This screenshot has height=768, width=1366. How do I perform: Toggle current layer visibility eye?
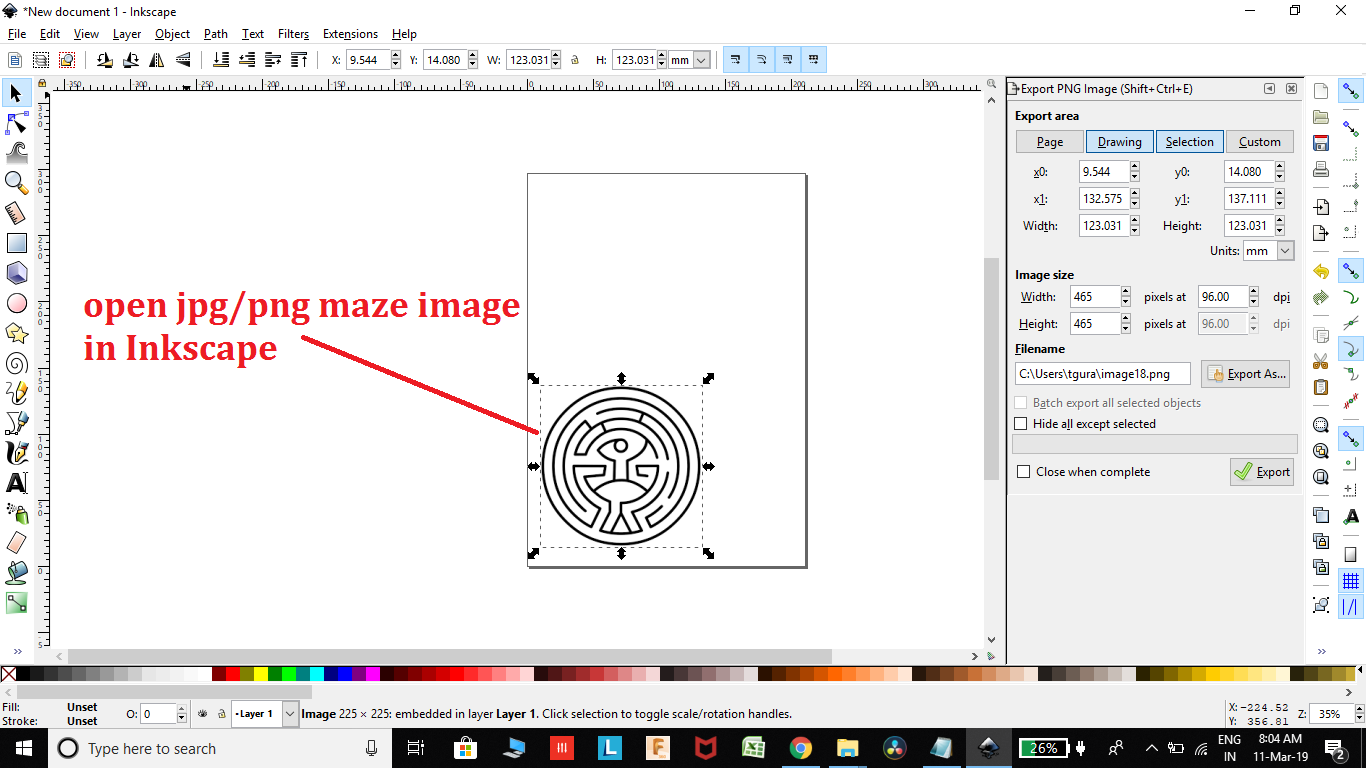pyautogui.click(x=203, y=714)
